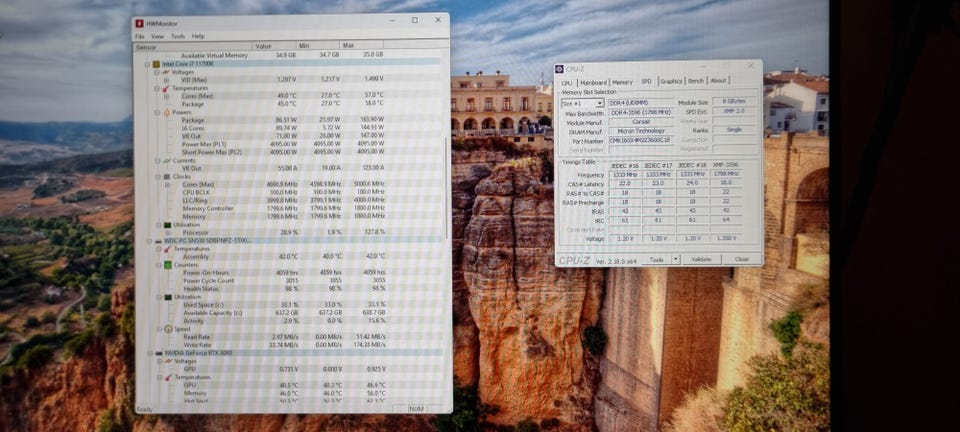960x432 pixels.
Task: Click the green Counters icon
Action: click(x=168, y=265)
